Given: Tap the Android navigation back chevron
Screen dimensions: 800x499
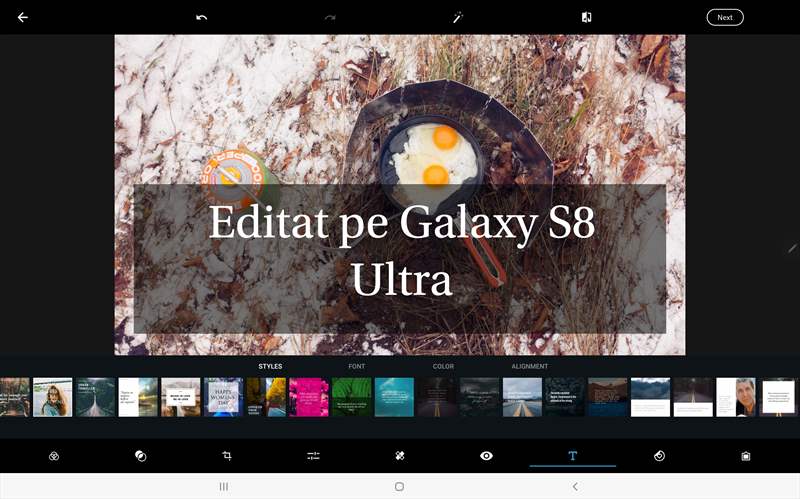Looking at the screenshot, I should (575, 487).
